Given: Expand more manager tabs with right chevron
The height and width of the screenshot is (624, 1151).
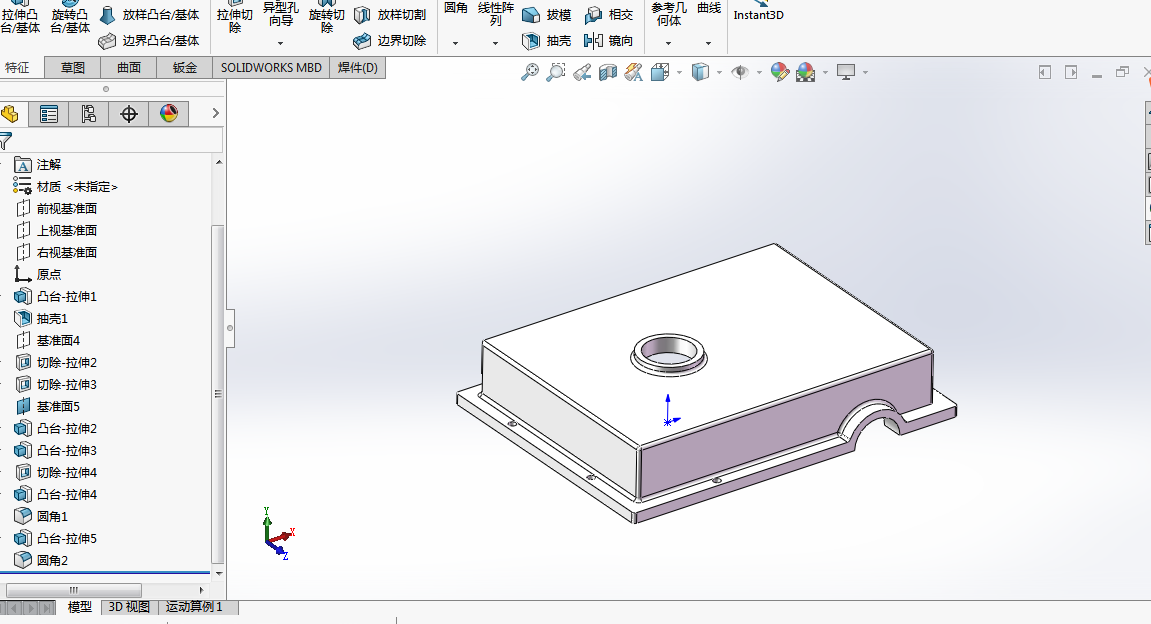Looking at the screenshot, I should 215,113.
